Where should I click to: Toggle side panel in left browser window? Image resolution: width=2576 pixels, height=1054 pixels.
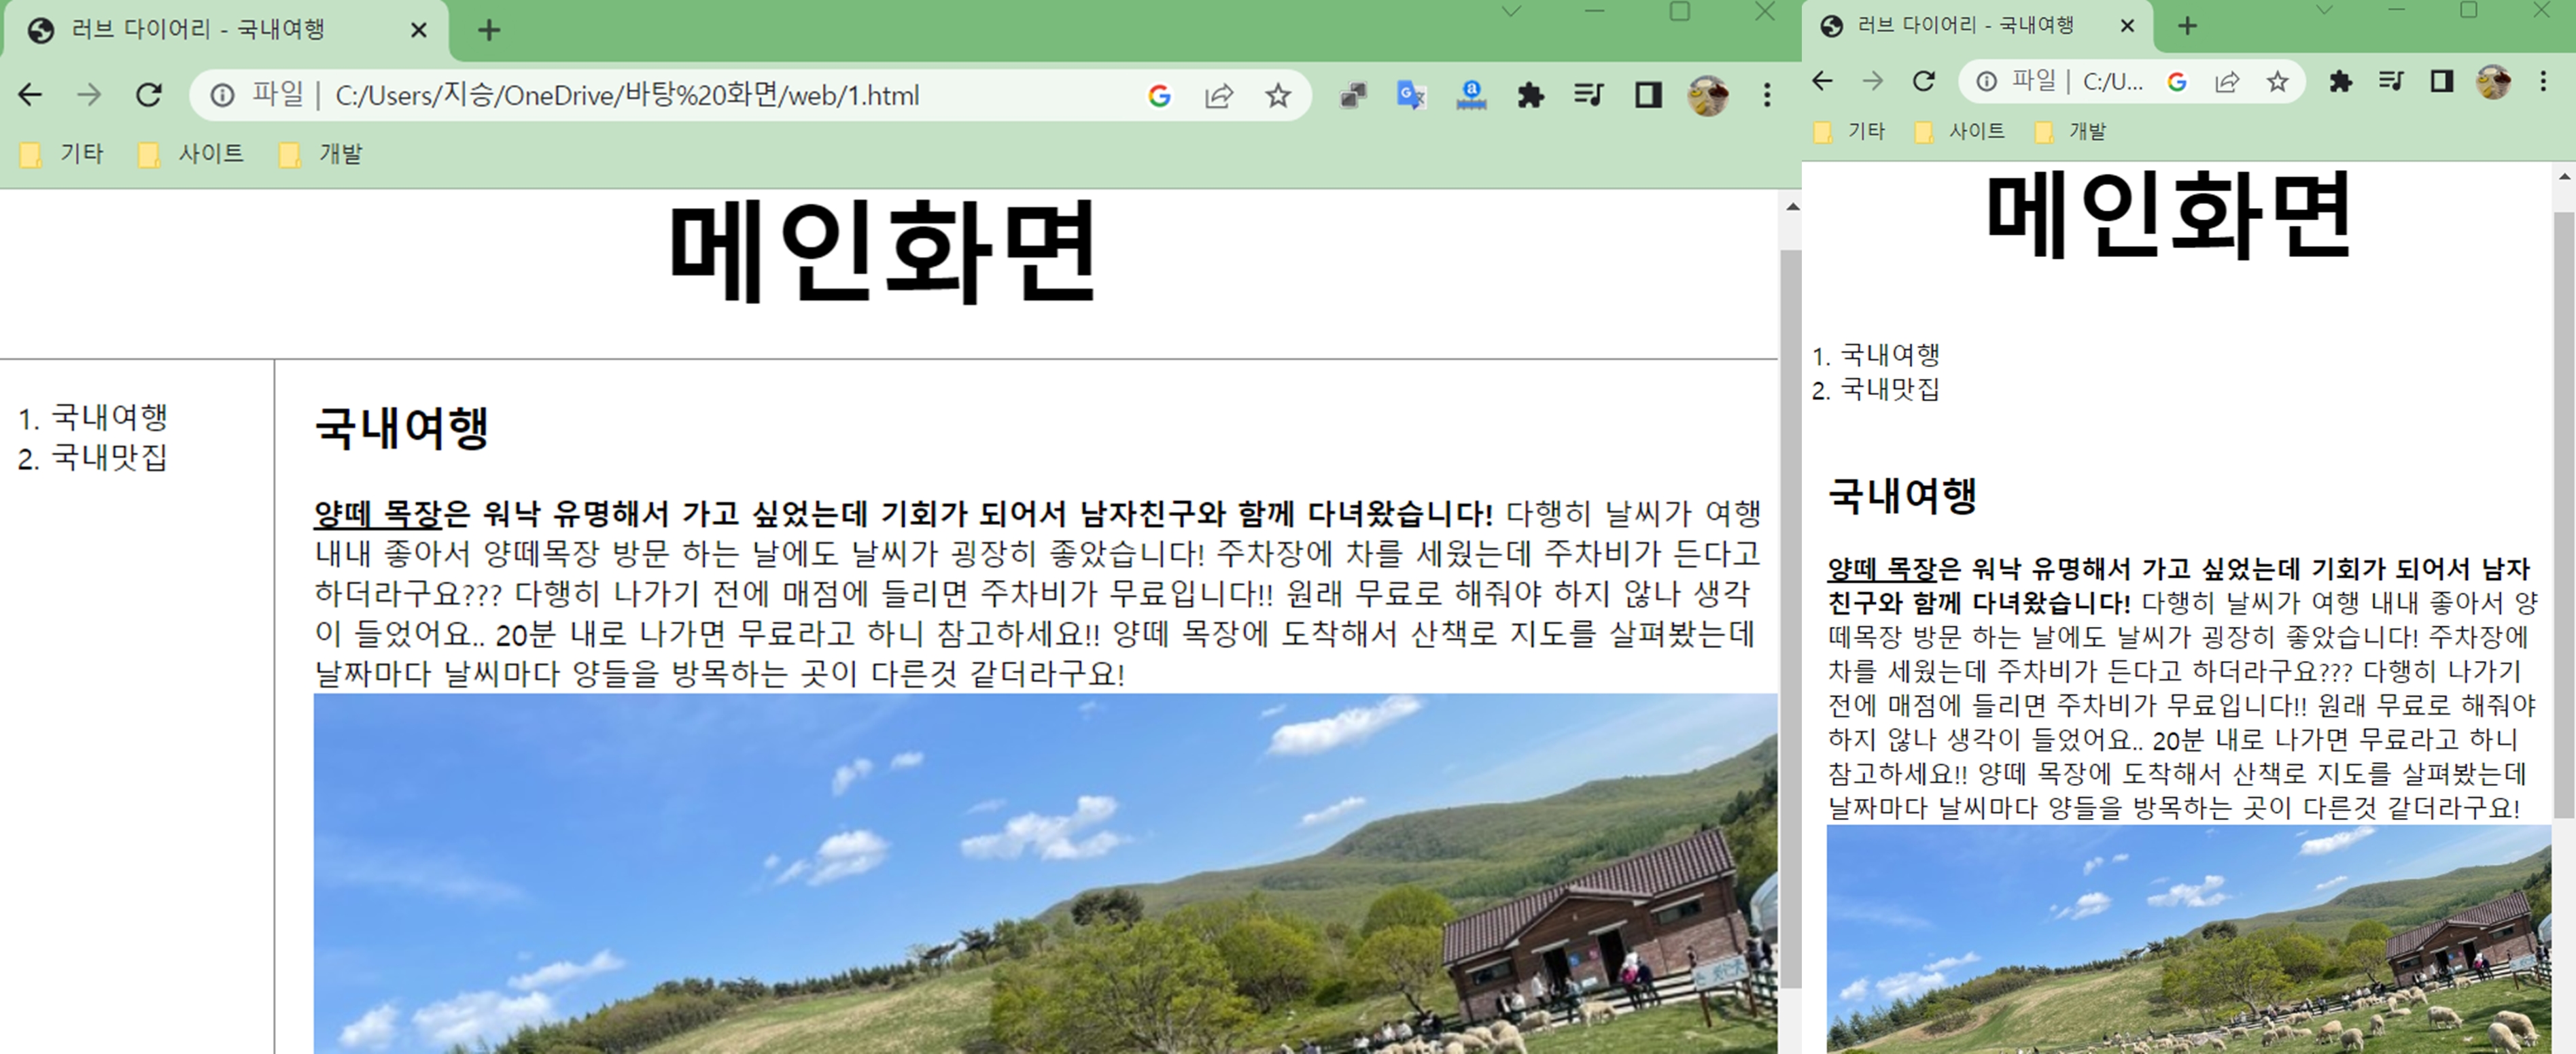[1648, 95]
